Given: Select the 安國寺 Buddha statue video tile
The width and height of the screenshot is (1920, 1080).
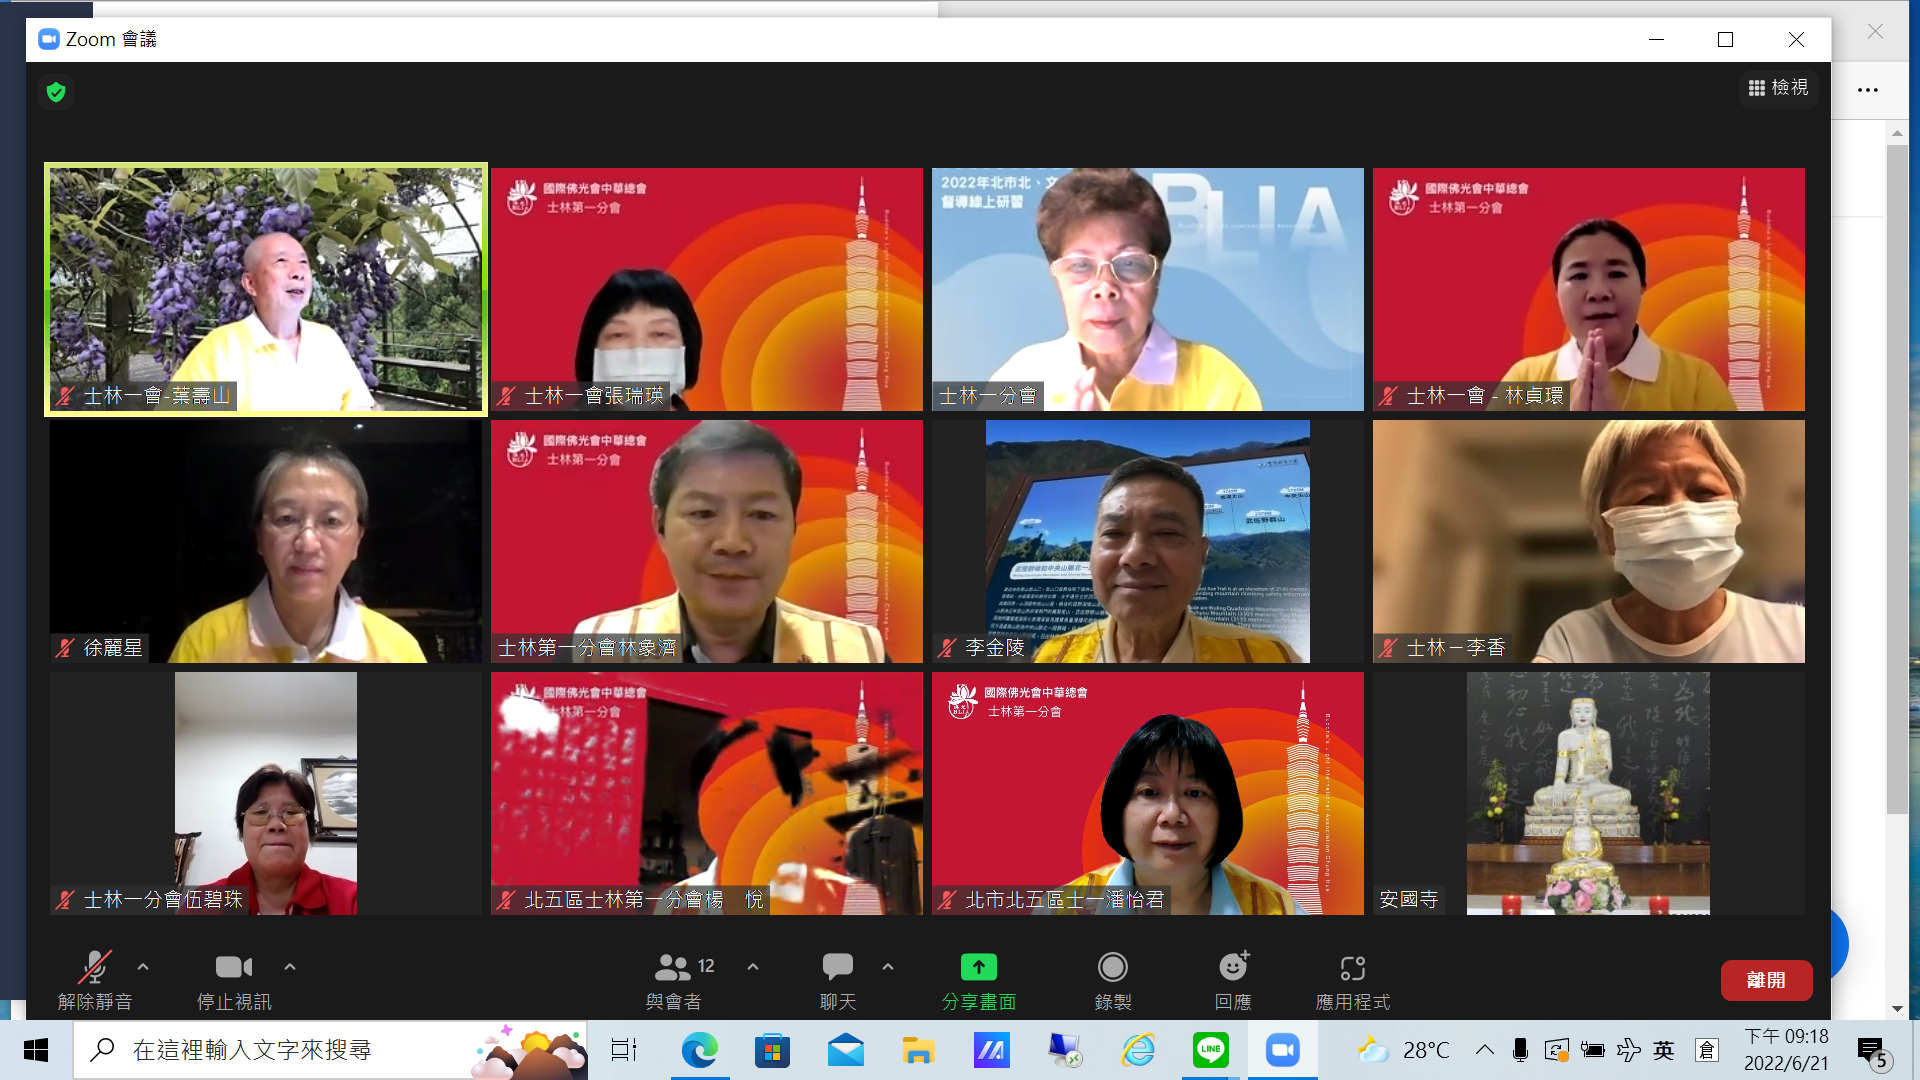Looking at the screenshot, I should coord(1588,793).
